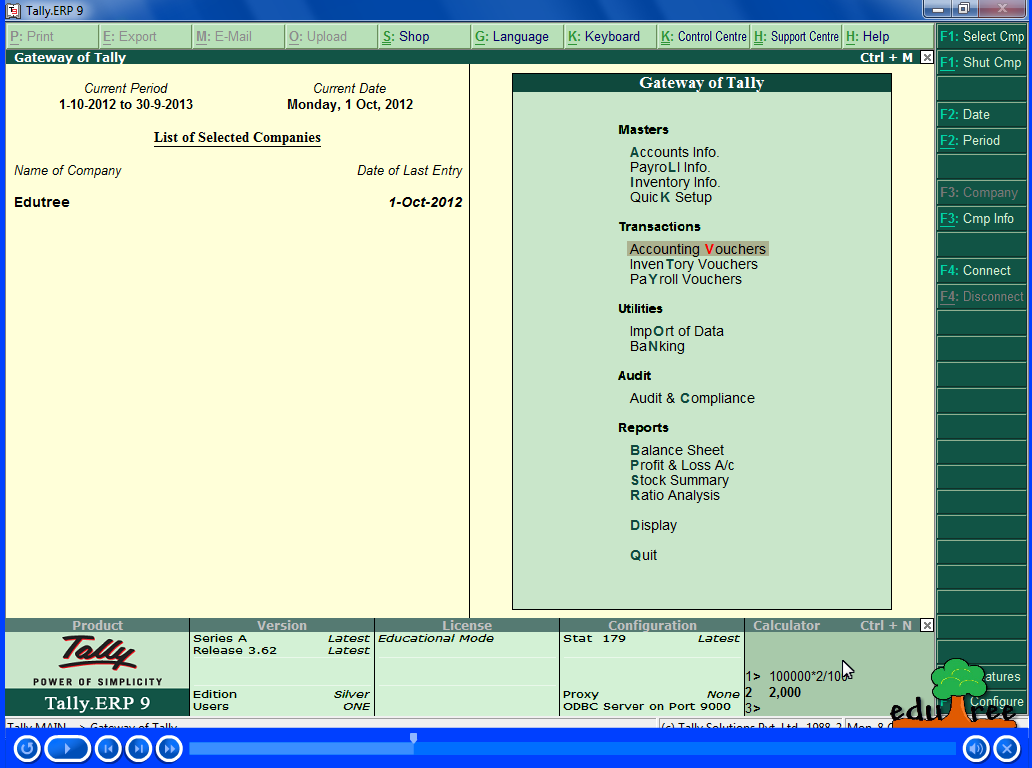
Task: Select PayroLl Info. under Masters
Action: (670, 167)
